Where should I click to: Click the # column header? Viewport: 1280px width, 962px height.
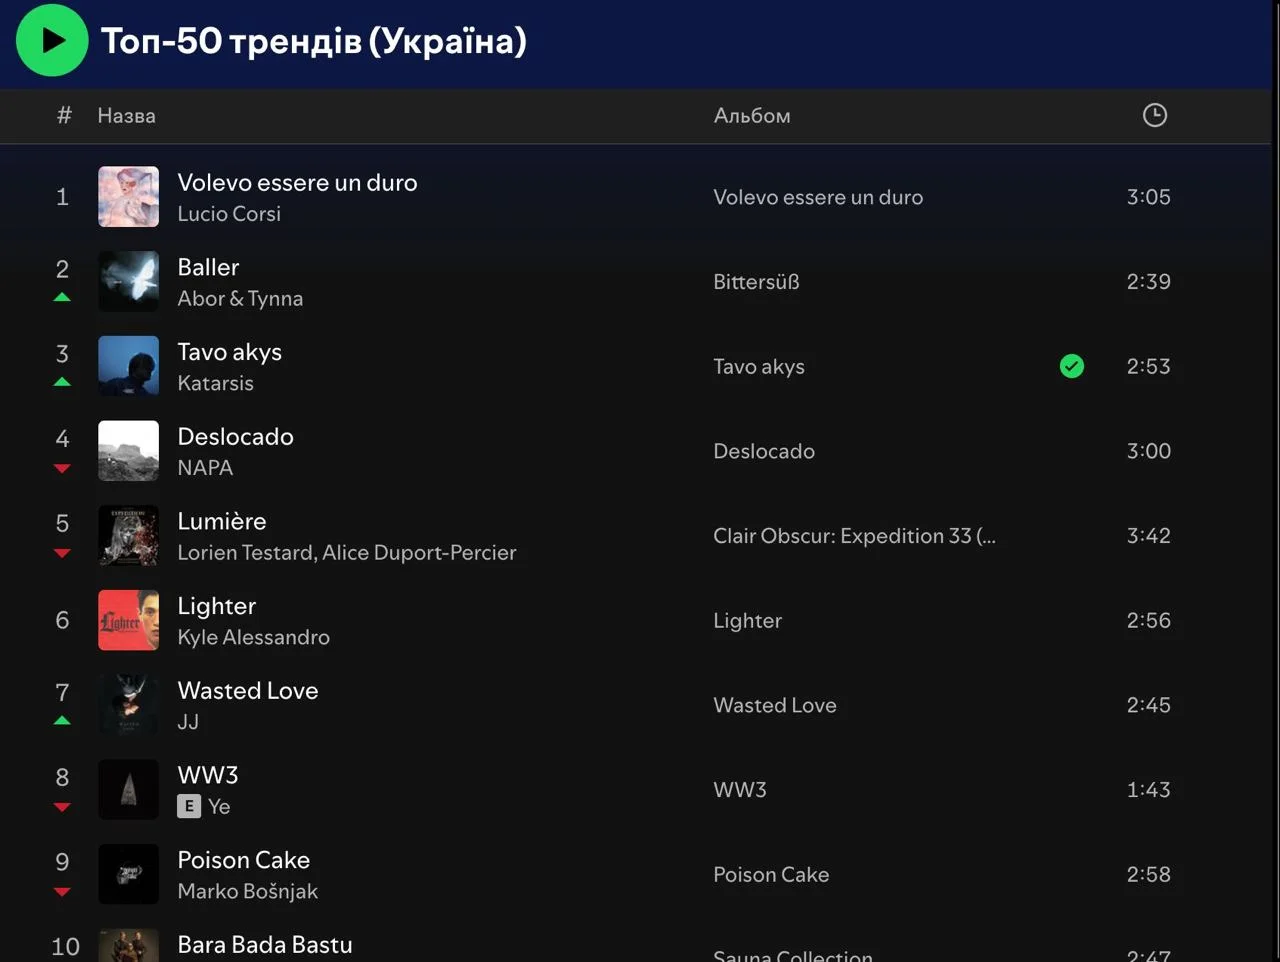(x=63, y=115)
